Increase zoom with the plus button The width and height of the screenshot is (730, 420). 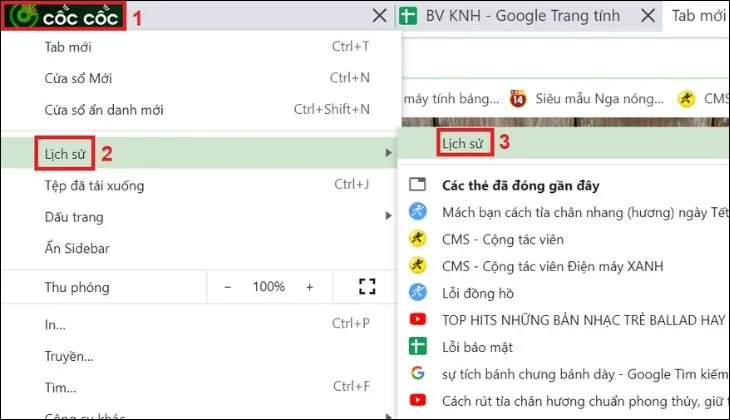coord(309,287)
